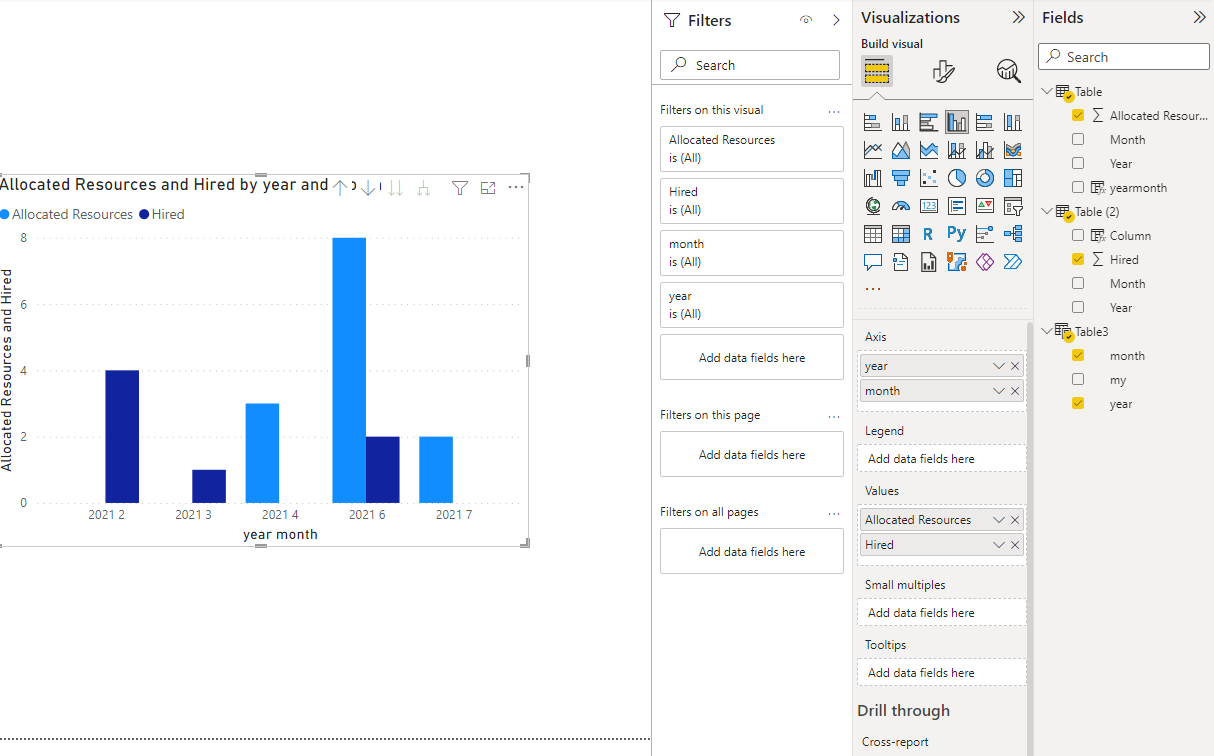Select the 100% stacked bar chart visualization
1214x756 pixels.
[x=985, y=122]
